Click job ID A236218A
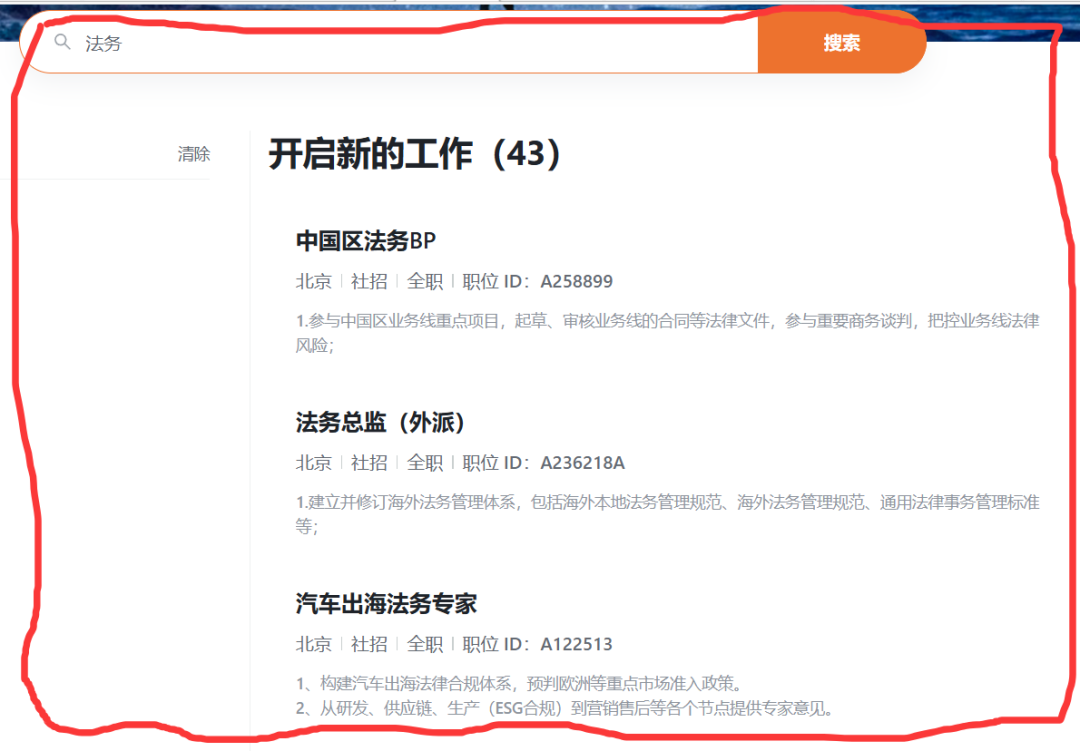This screenshot has width=1080, height=751. tap(582, 463)
